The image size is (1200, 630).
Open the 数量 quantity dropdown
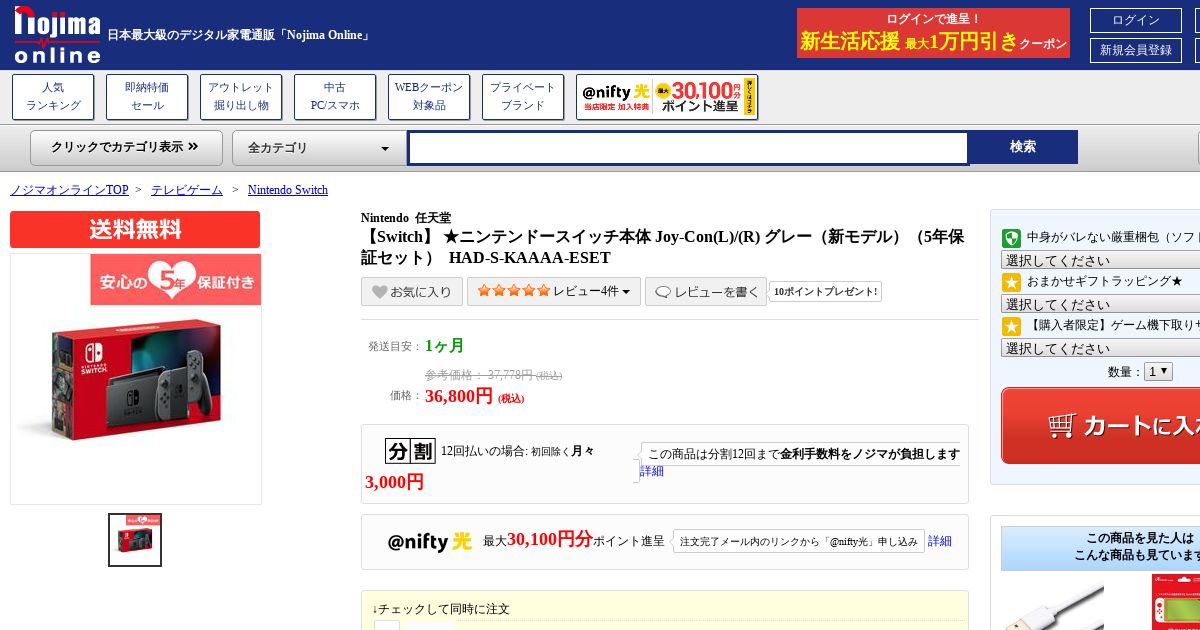pos(1158,371)
